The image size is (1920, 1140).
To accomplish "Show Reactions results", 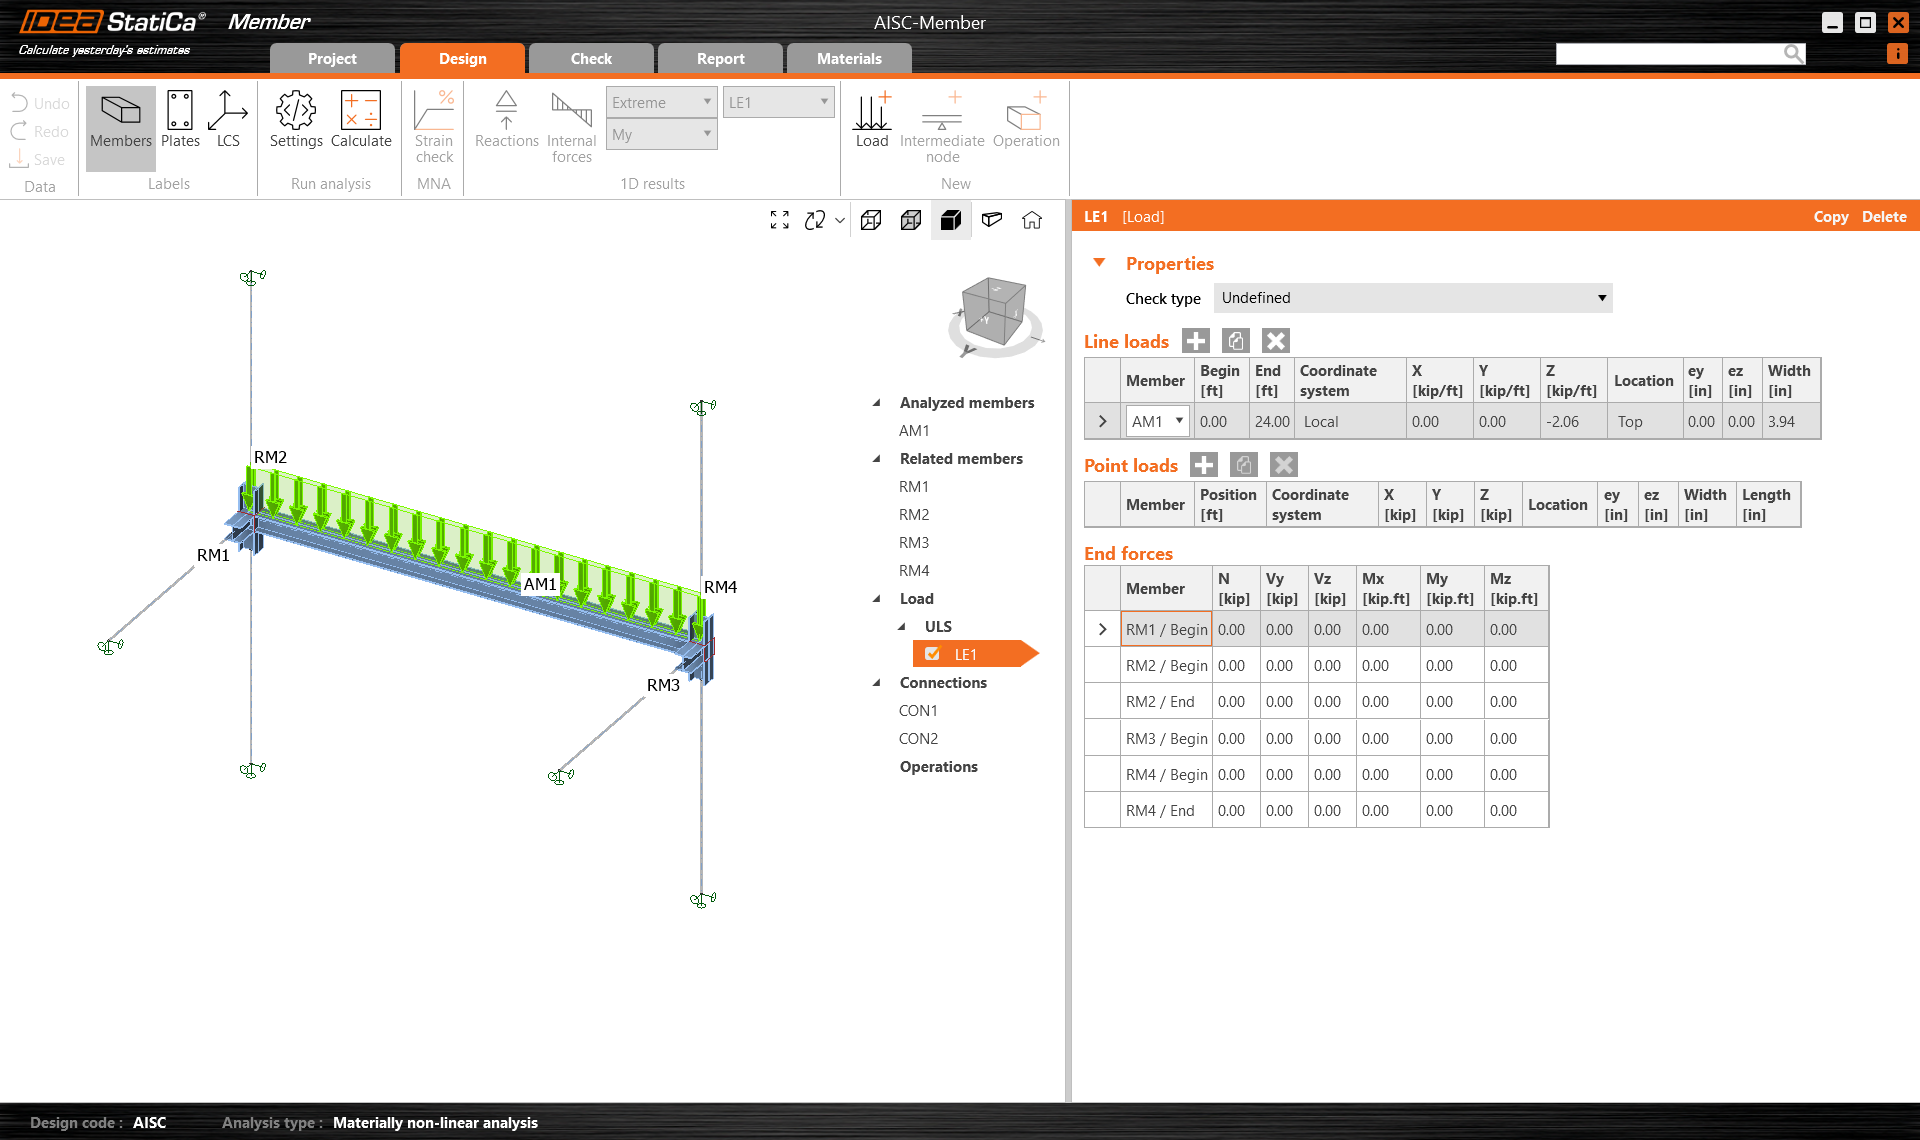I will (x=506, y=123).
